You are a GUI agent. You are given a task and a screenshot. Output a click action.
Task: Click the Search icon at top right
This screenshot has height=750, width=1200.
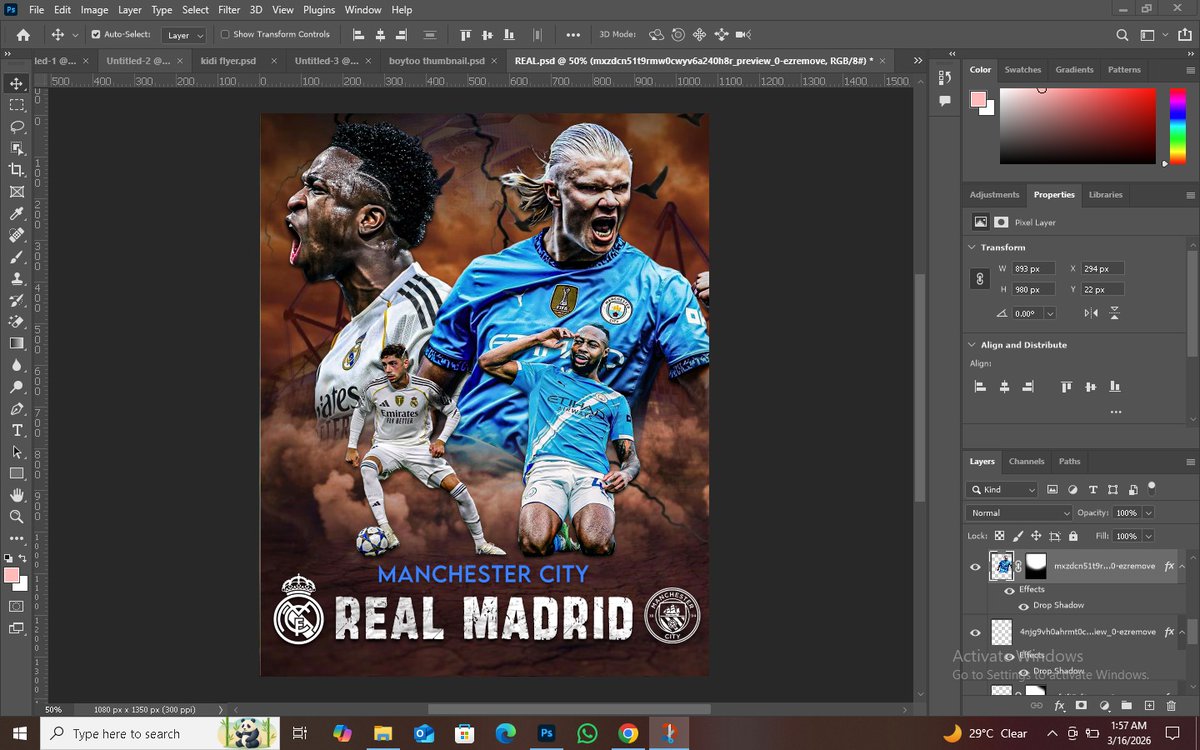click(1123, 34)
